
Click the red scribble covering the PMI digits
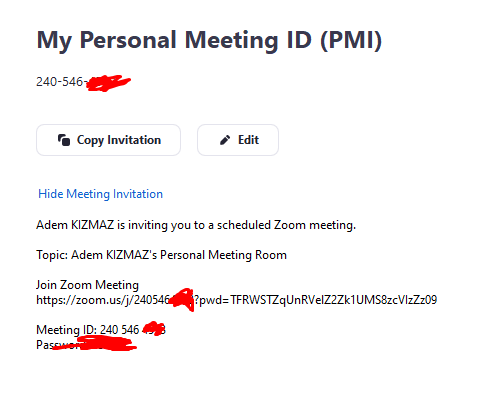click(x=108, y=83)
